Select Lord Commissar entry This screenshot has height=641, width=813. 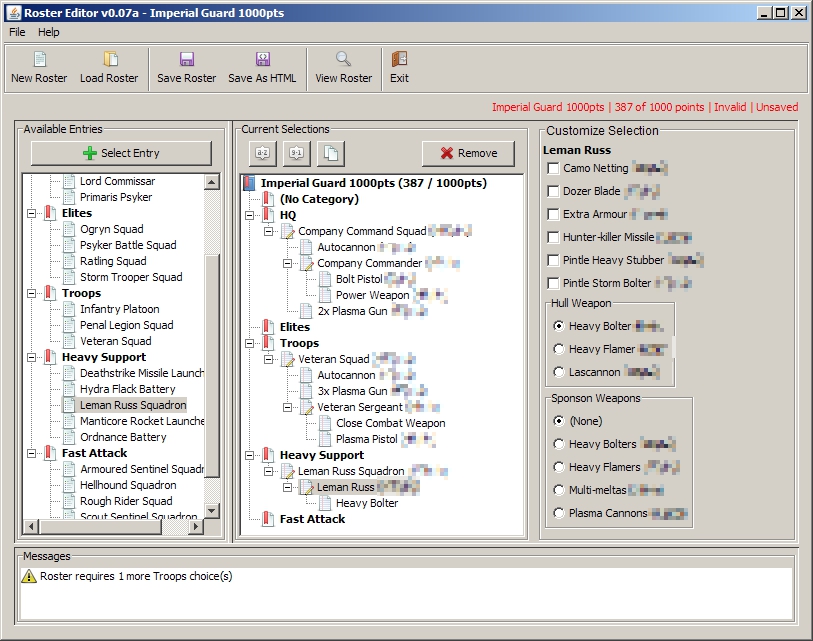tap(117, 181)
